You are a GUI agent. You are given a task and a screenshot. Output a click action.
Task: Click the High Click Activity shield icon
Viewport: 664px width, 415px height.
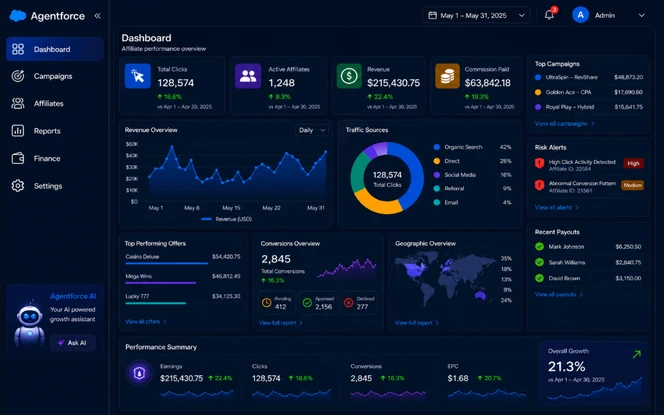539,163
